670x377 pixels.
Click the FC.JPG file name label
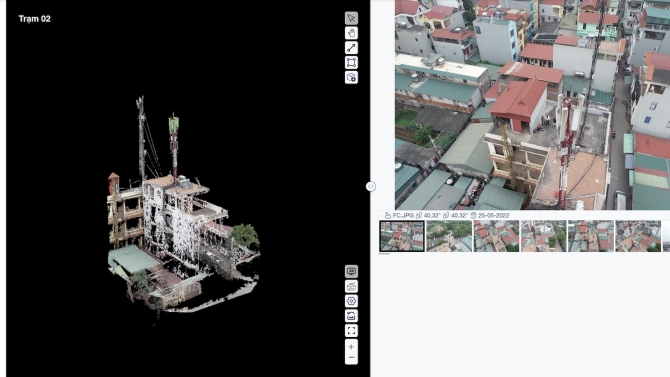pos(403,215)
